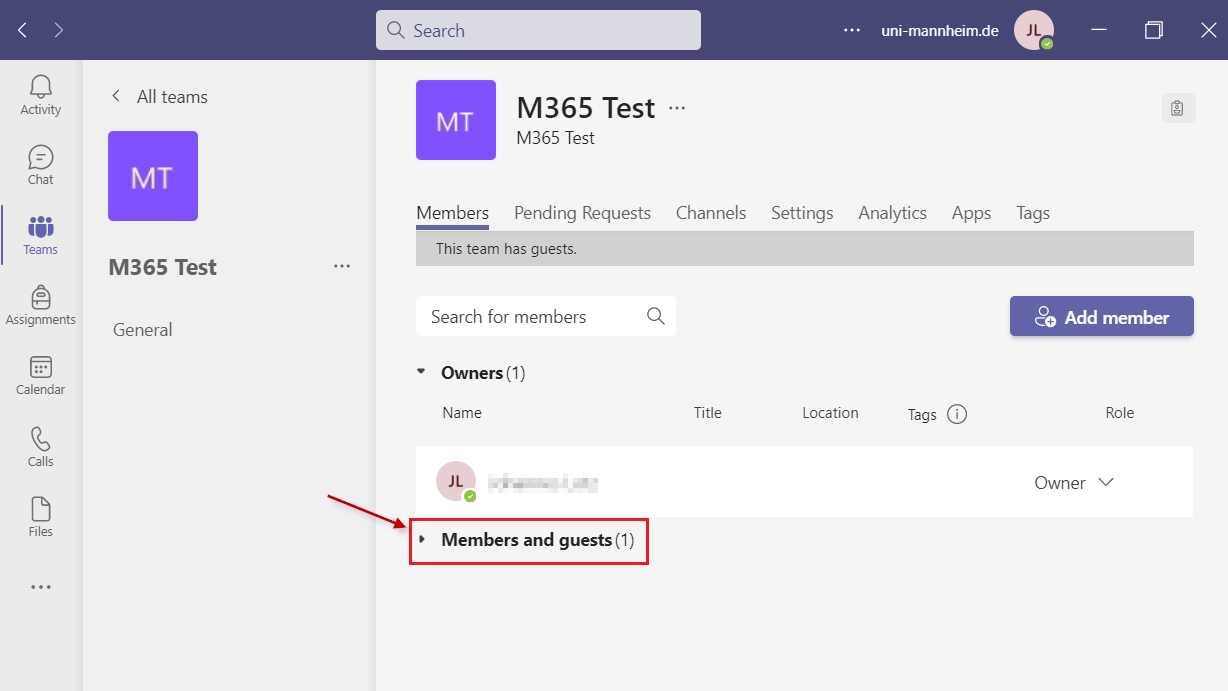
Task: Open the Calendar sidebar icon
Action: click(x=41, y=375)
